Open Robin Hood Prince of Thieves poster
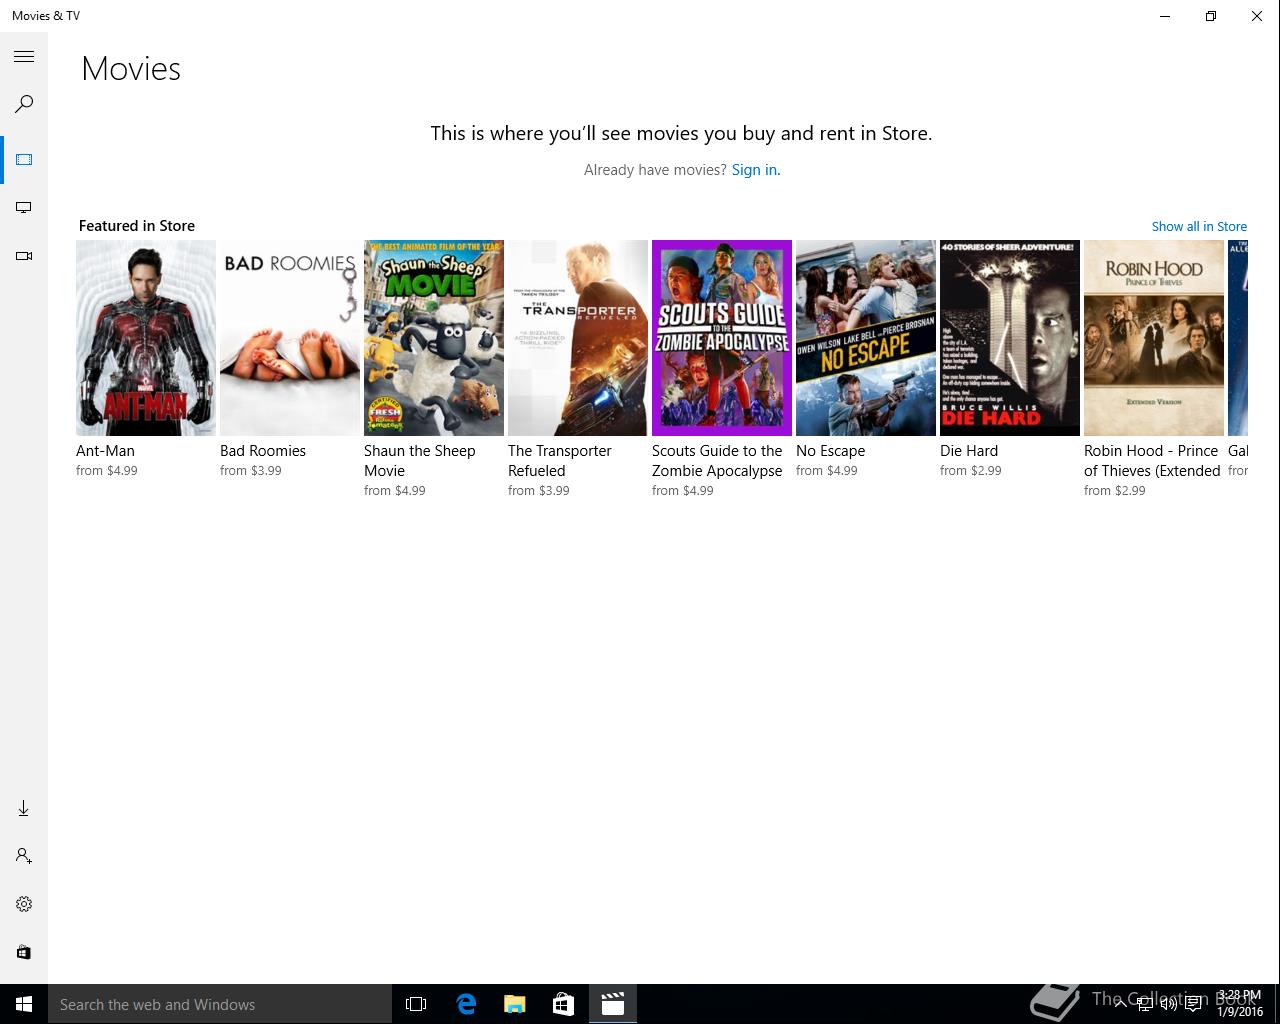 point(1154,338)
